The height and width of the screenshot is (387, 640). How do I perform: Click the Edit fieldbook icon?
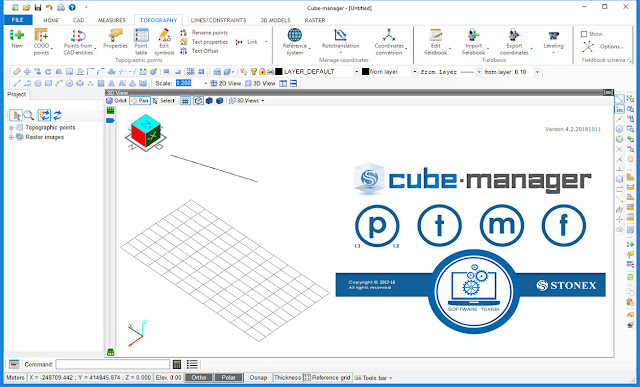point(436,35)
